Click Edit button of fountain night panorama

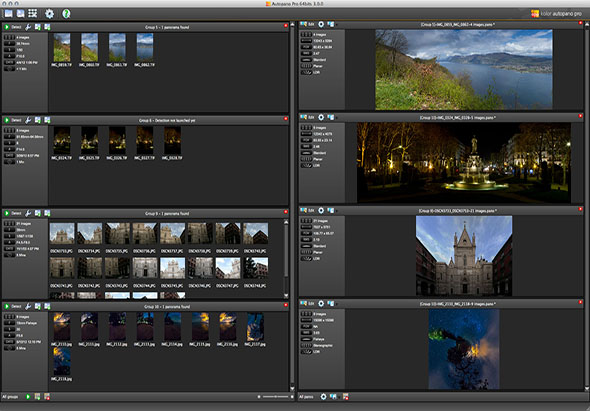pyautogui.click(x=307, y=117)
